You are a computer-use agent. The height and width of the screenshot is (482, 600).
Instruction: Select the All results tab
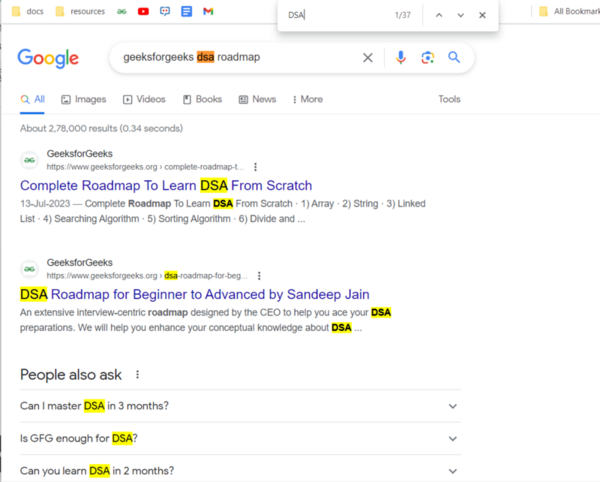coord(33,99)
